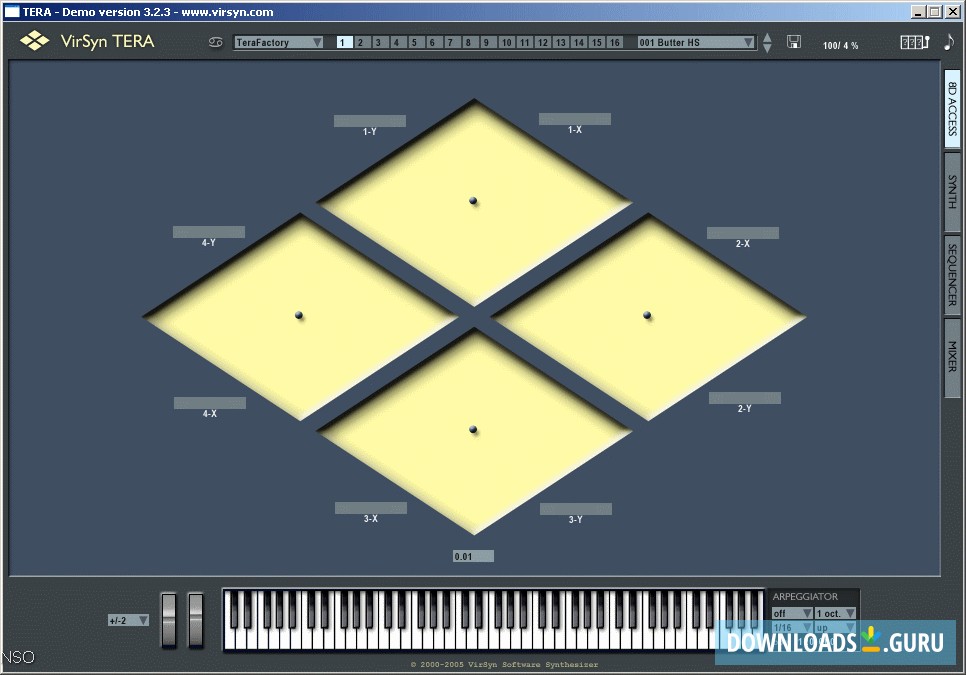Select MIDI channel 14
Viewport: 966px width, 675px height.
(x=578, y=42)
